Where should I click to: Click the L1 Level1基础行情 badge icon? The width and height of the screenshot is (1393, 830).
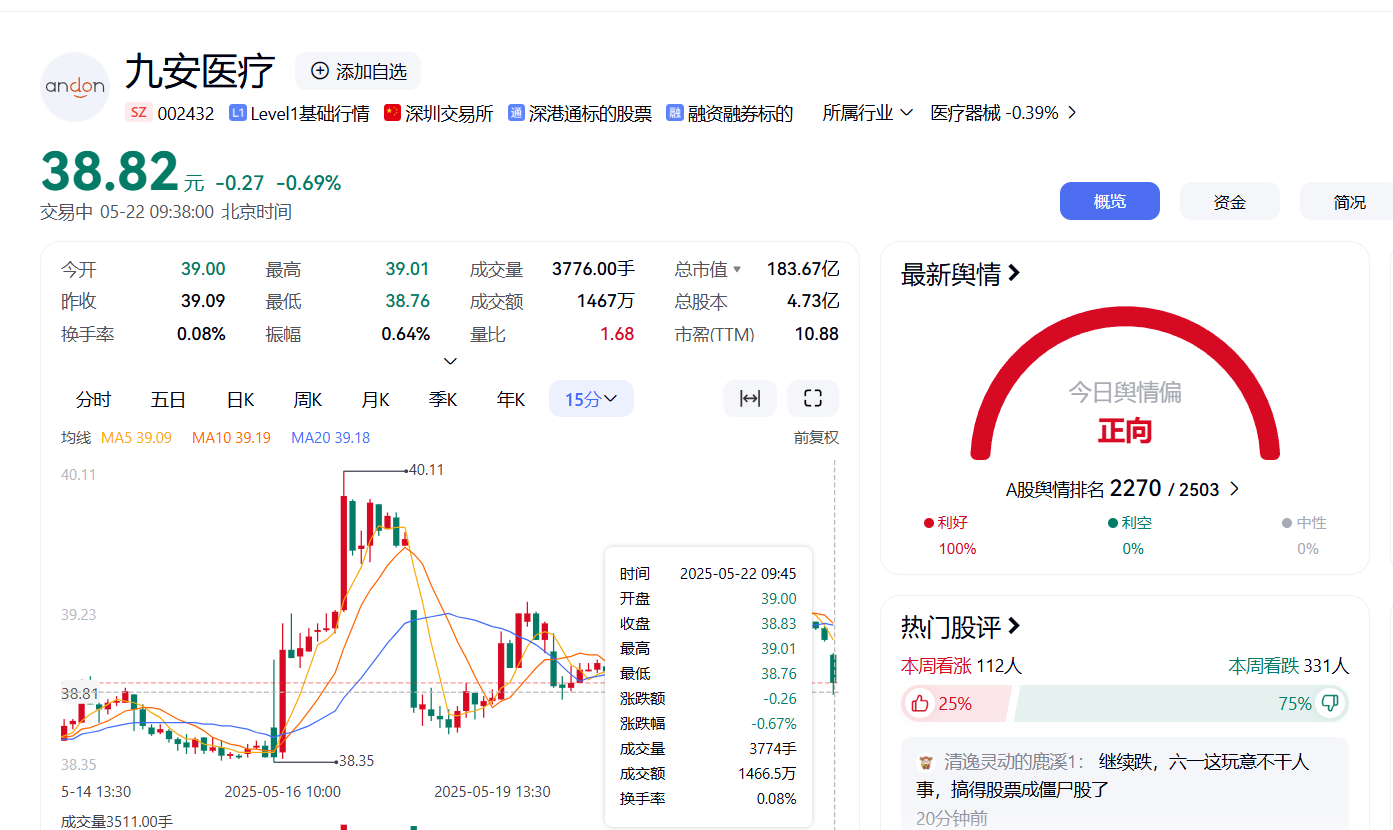pyautogui.click(x=237, y=113)
